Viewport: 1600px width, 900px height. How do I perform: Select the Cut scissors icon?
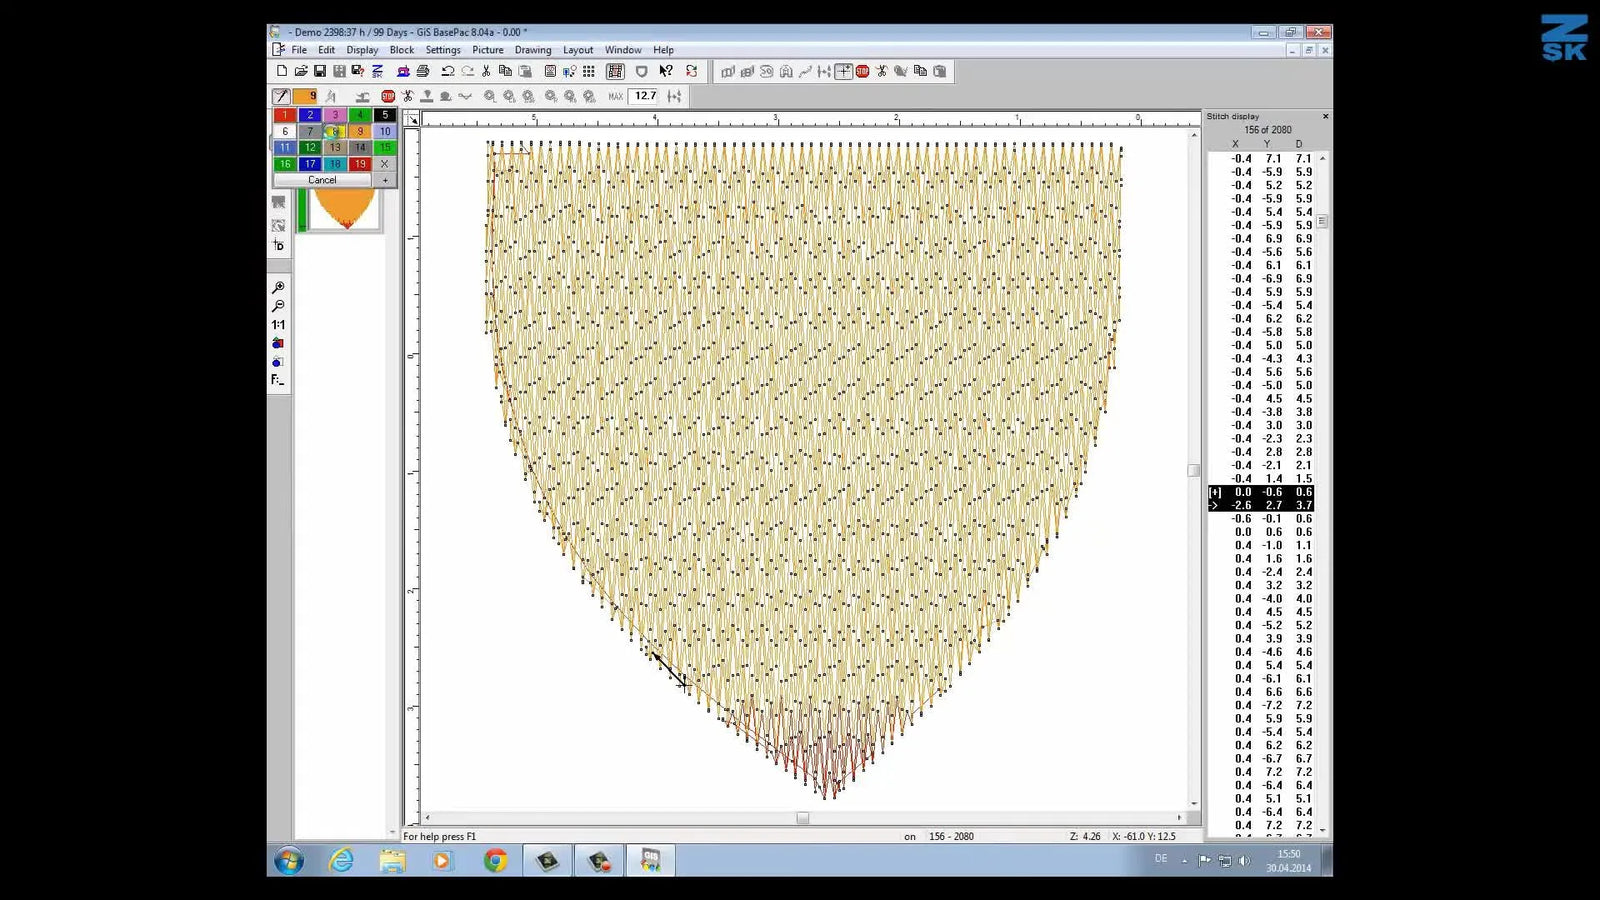pyautogui.click(x=485, y=71)
